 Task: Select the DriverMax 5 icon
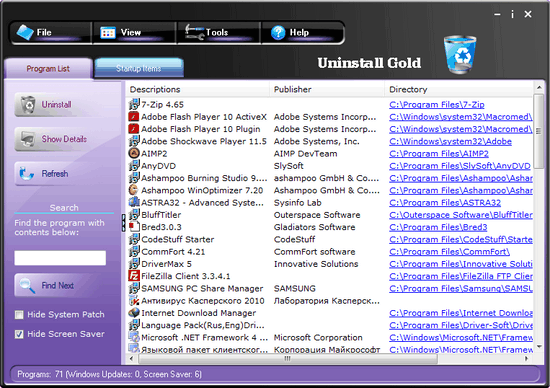click(134, 264)
